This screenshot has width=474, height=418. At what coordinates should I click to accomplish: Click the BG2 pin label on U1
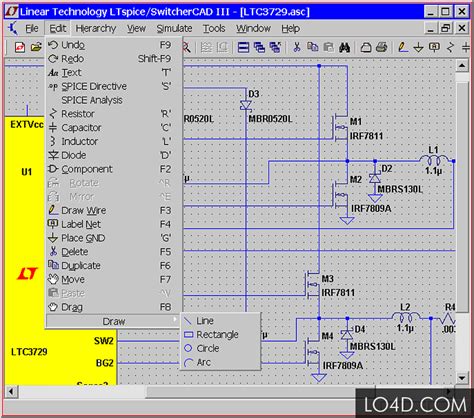tap(105, 363)
